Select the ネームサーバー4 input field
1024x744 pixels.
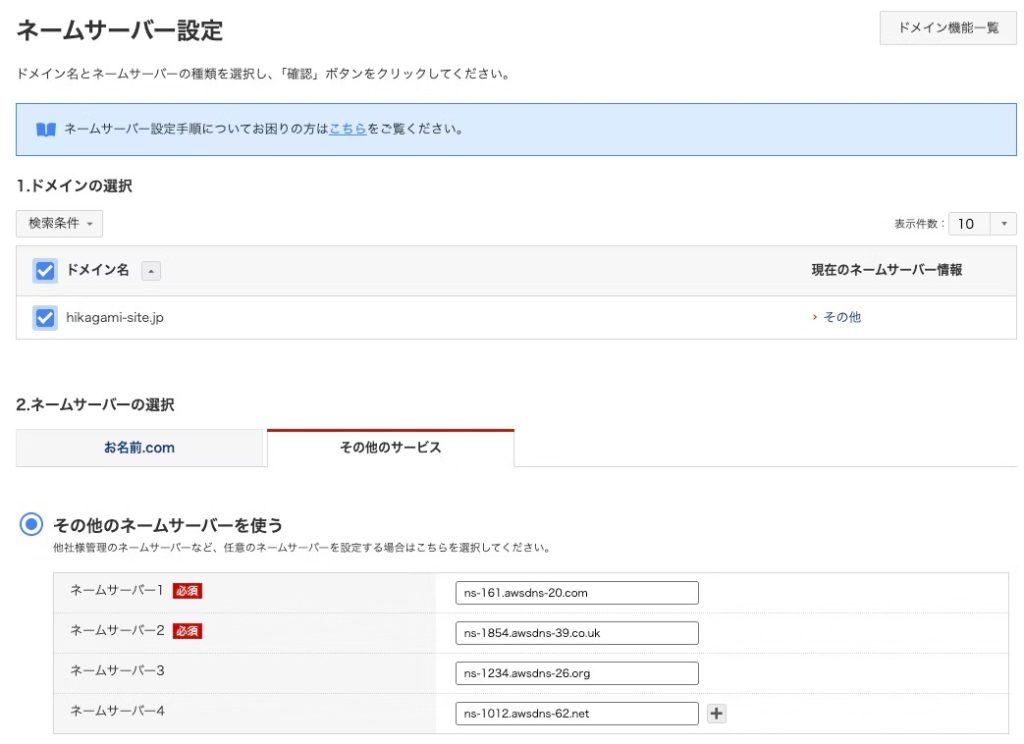pos(576,713)
